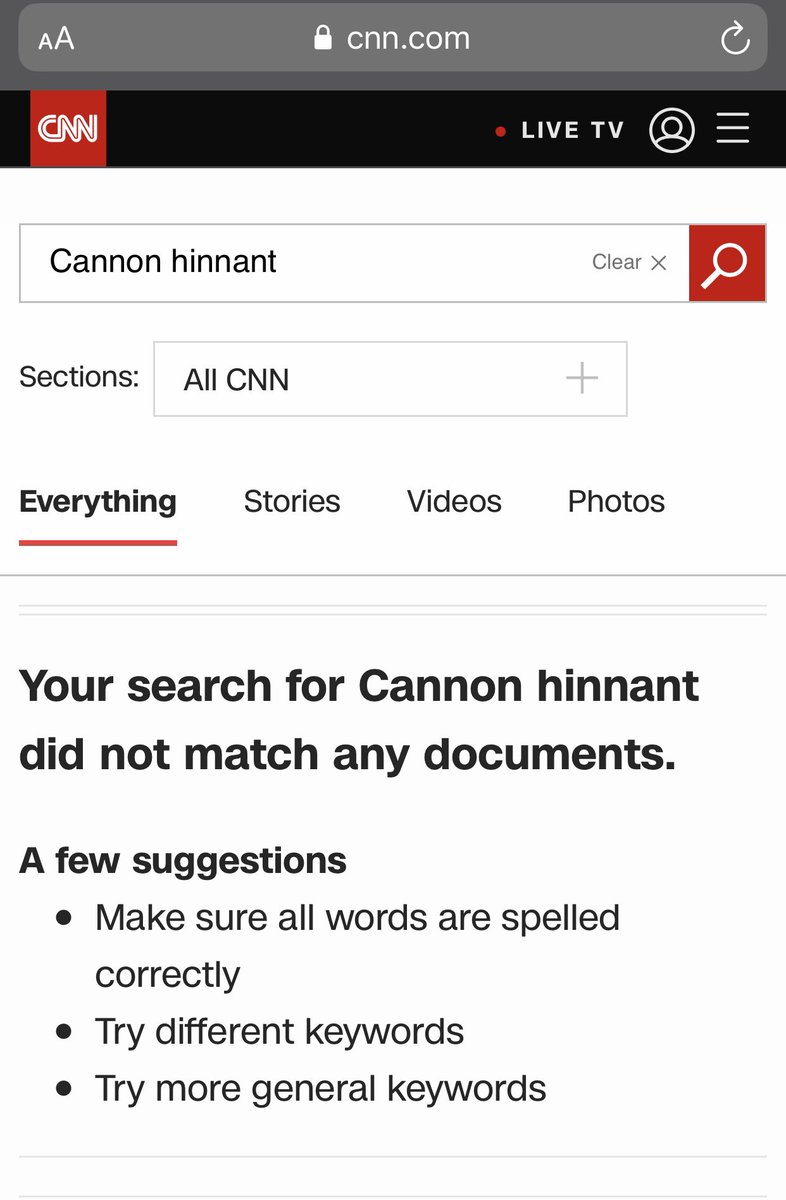Open the hamburger navigation menu
Image resolution: width=786 pixels, height=1200 pixels.
tap(733, 128)
